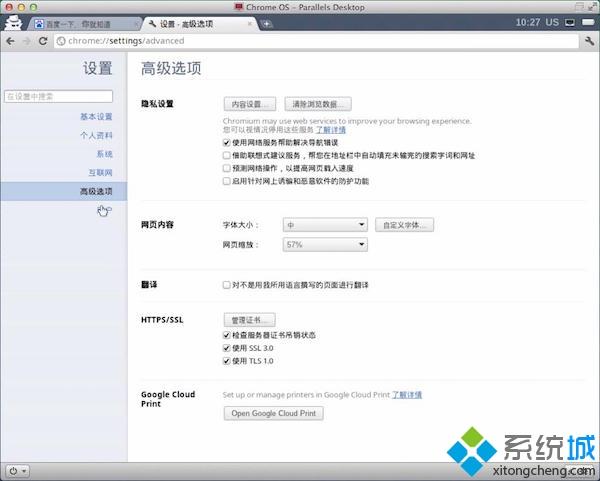Click the 自定义字体 button
600x481 pixels.
(404, 225)
